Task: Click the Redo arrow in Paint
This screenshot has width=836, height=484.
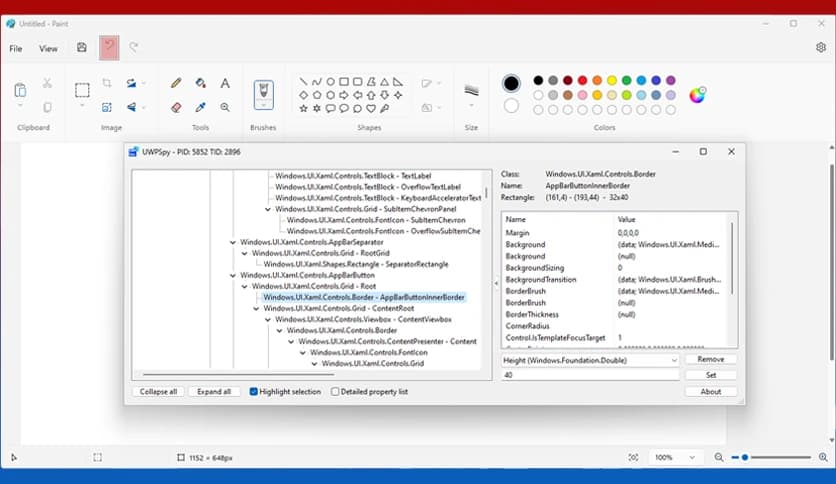Action: (134, 47)
